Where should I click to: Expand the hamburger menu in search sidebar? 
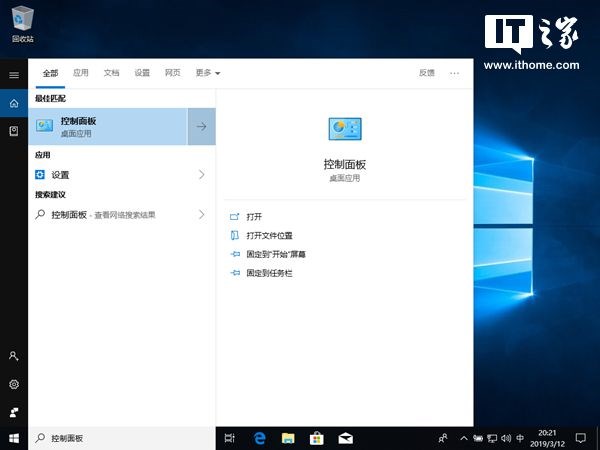point(14,75)
